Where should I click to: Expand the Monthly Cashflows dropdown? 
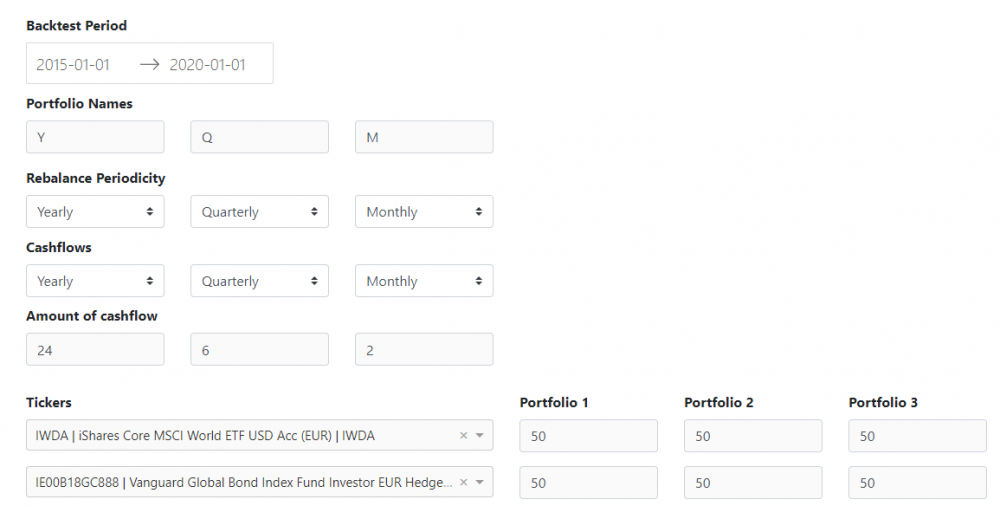coord(424,281)
